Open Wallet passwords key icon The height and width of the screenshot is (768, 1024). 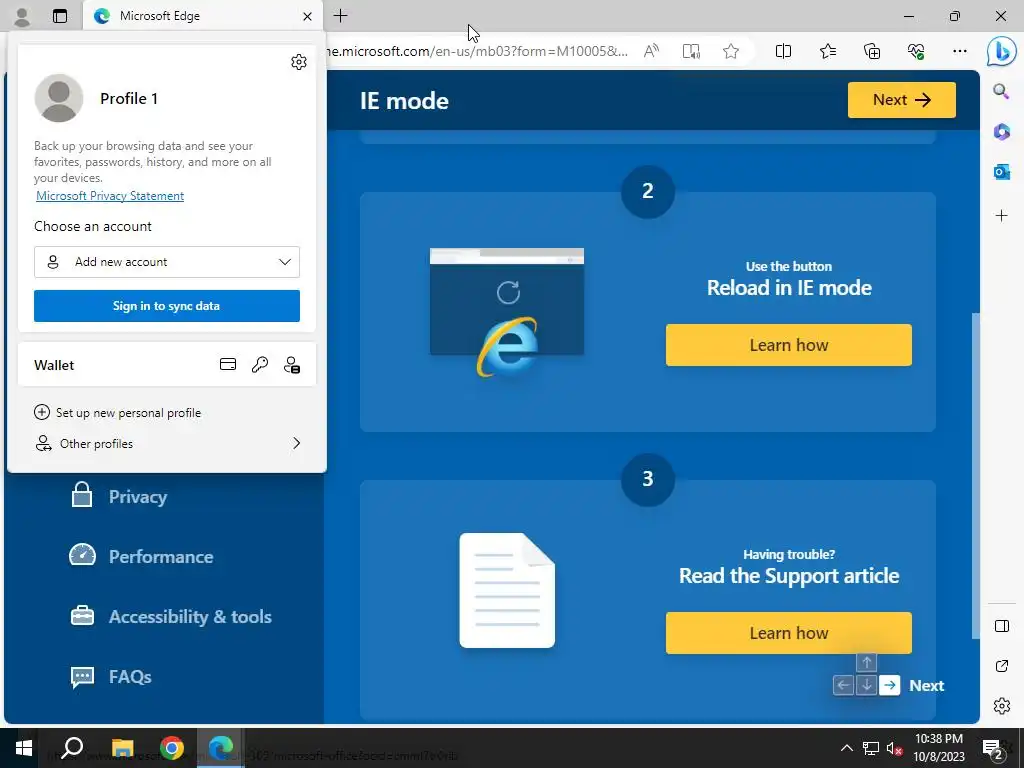[x=260, y=364]
